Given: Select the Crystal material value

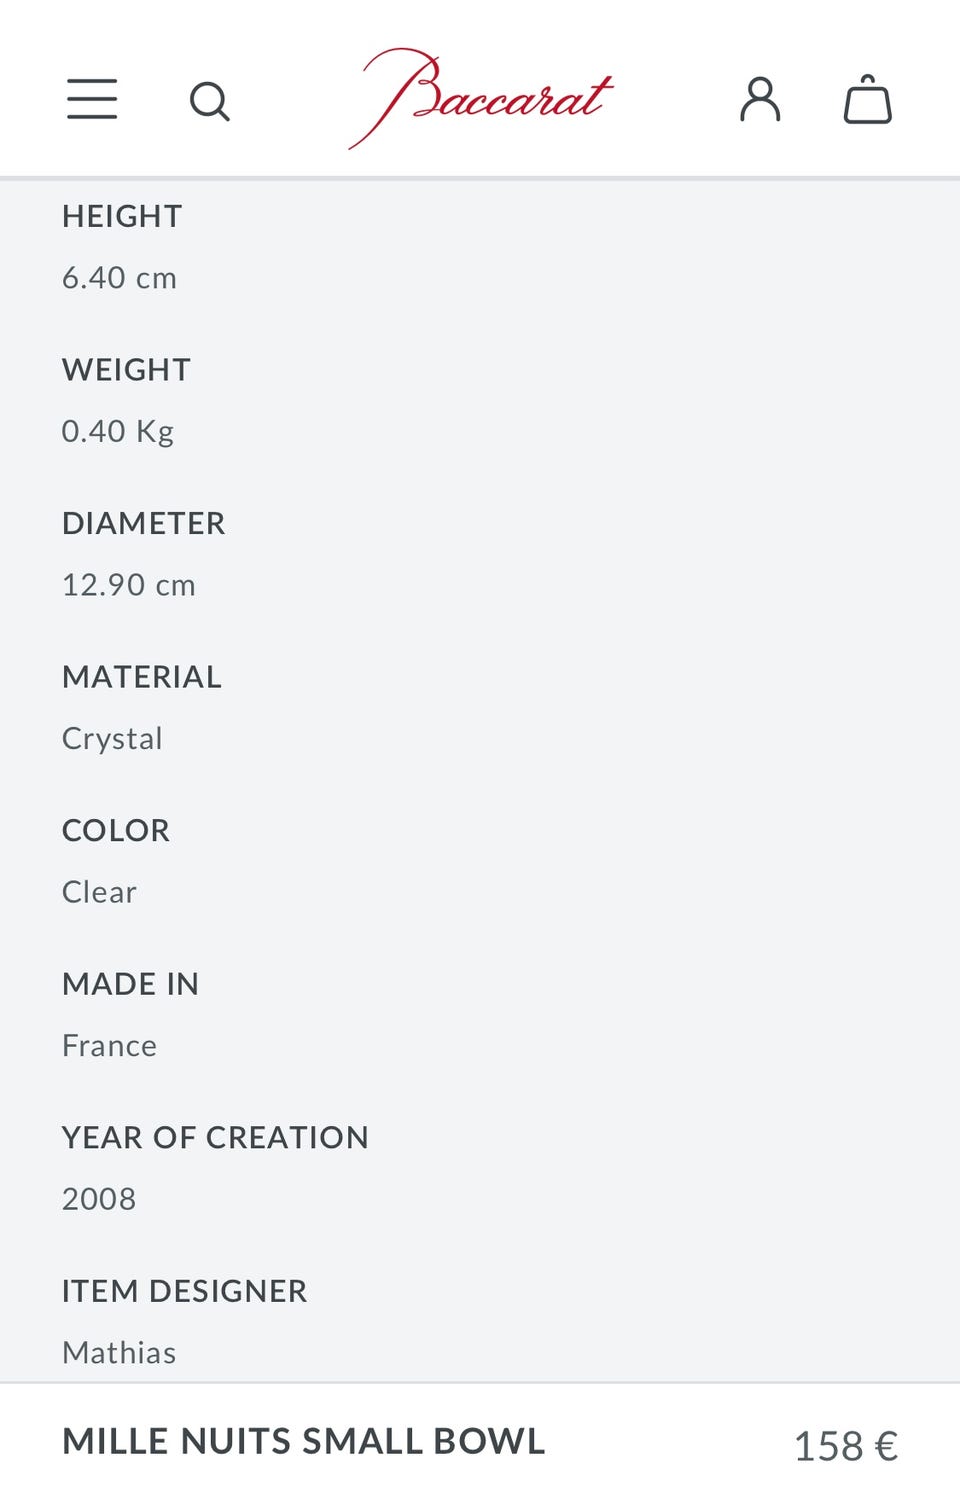Looking at the screenshot, I should point(112,739).
